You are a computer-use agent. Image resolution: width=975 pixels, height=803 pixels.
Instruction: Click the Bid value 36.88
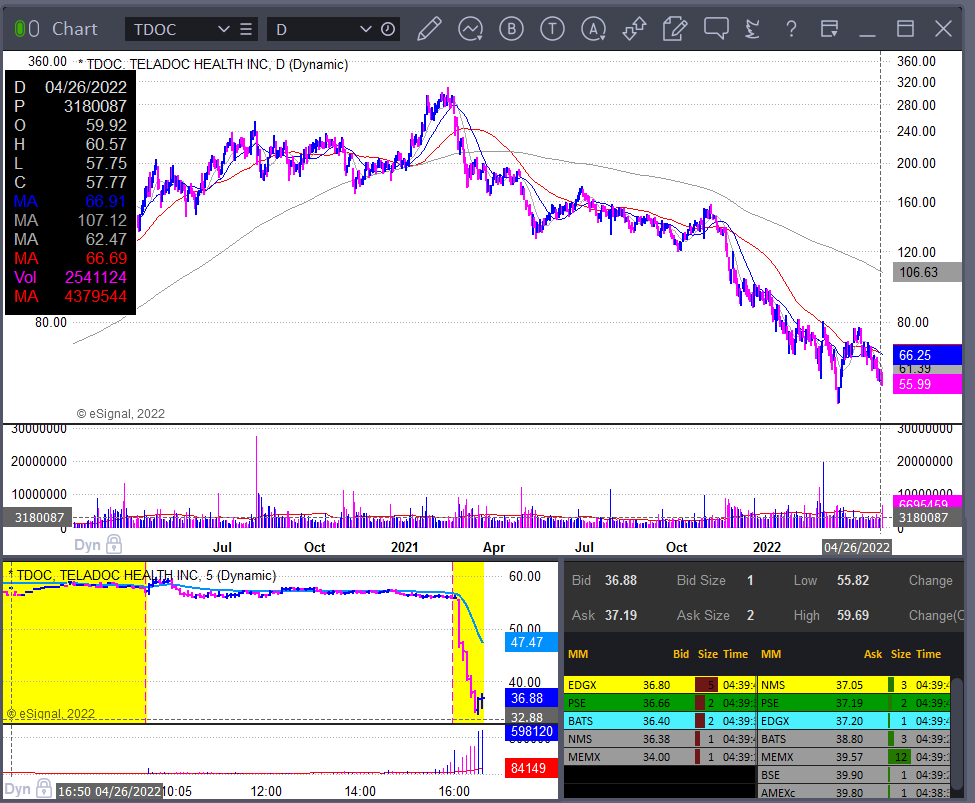[621, 580]
